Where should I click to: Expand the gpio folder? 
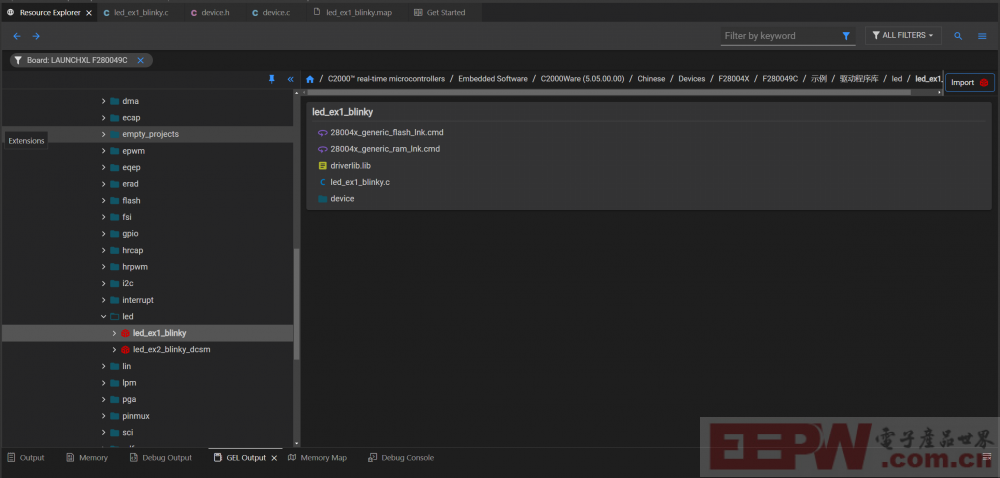click(104, 234)
